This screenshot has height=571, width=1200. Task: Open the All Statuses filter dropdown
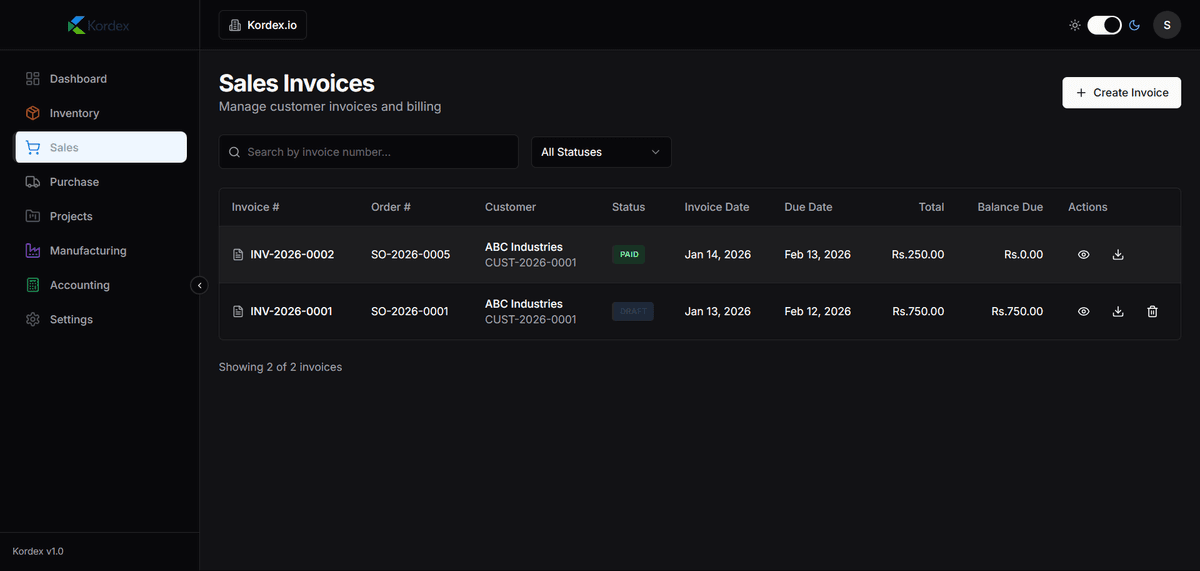[601, 152]
